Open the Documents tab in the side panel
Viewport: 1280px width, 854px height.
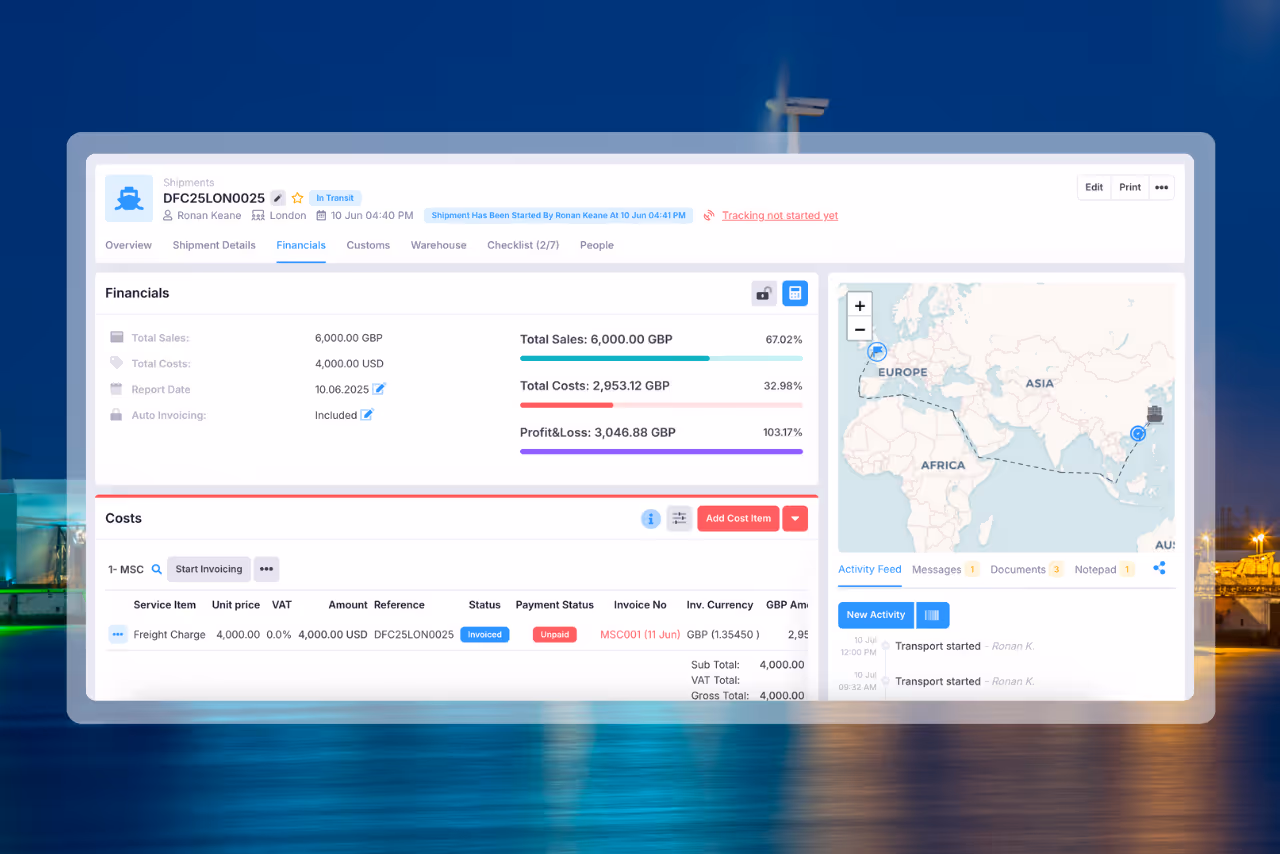point(1017,568)
